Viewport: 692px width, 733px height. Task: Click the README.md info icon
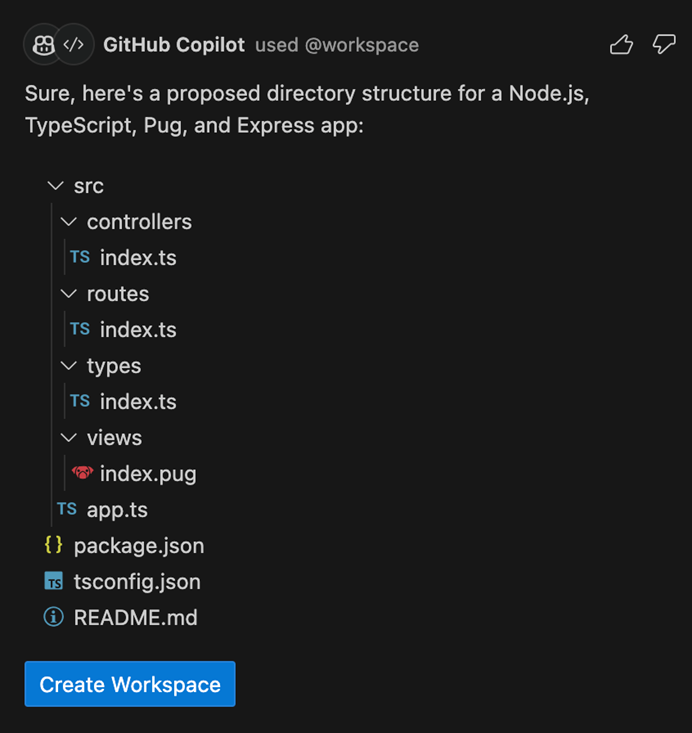(54, 617)
